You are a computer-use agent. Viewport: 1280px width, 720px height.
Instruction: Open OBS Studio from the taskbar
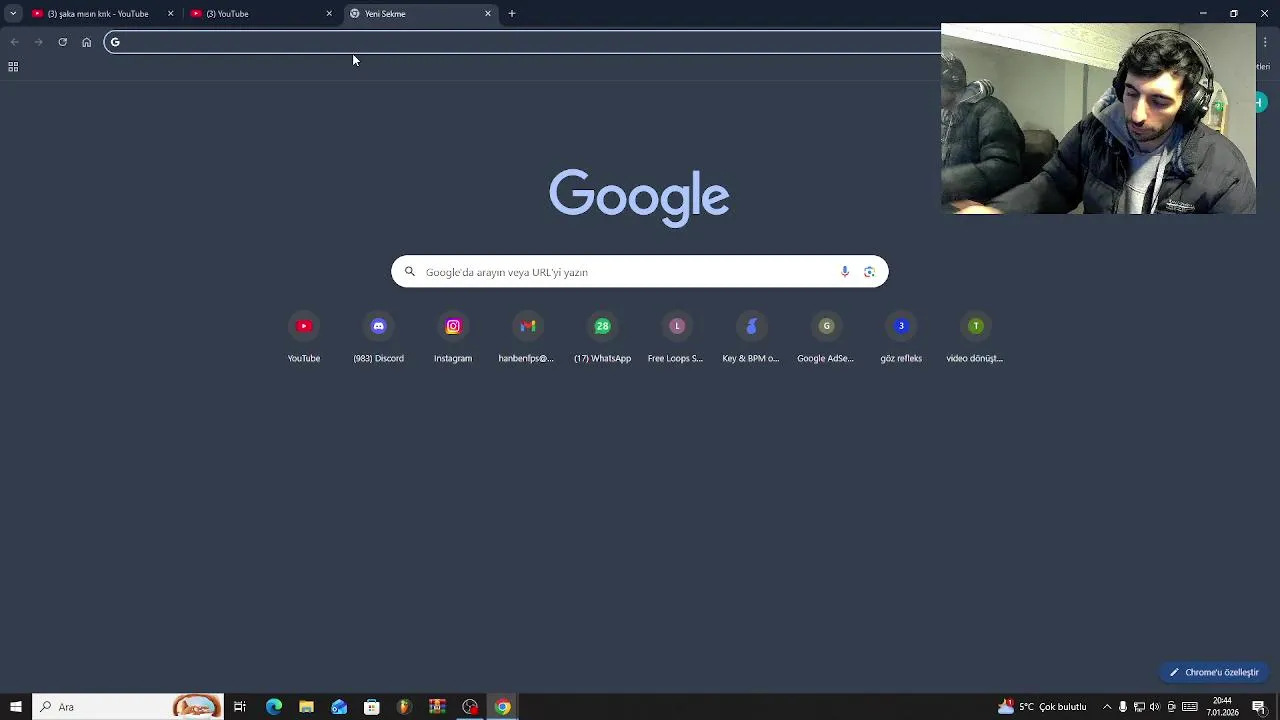470,707
